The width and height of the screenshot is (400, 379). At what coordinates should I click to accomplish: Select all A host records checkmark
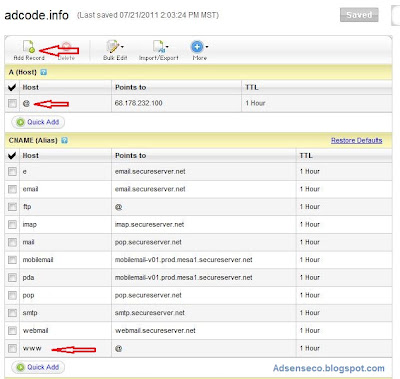pos(12,87)
